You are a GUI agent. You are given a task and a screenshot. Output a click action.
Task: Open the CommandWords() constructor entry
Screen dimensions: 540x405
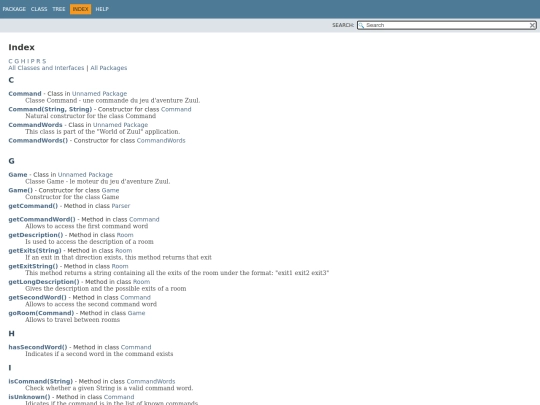38,141
